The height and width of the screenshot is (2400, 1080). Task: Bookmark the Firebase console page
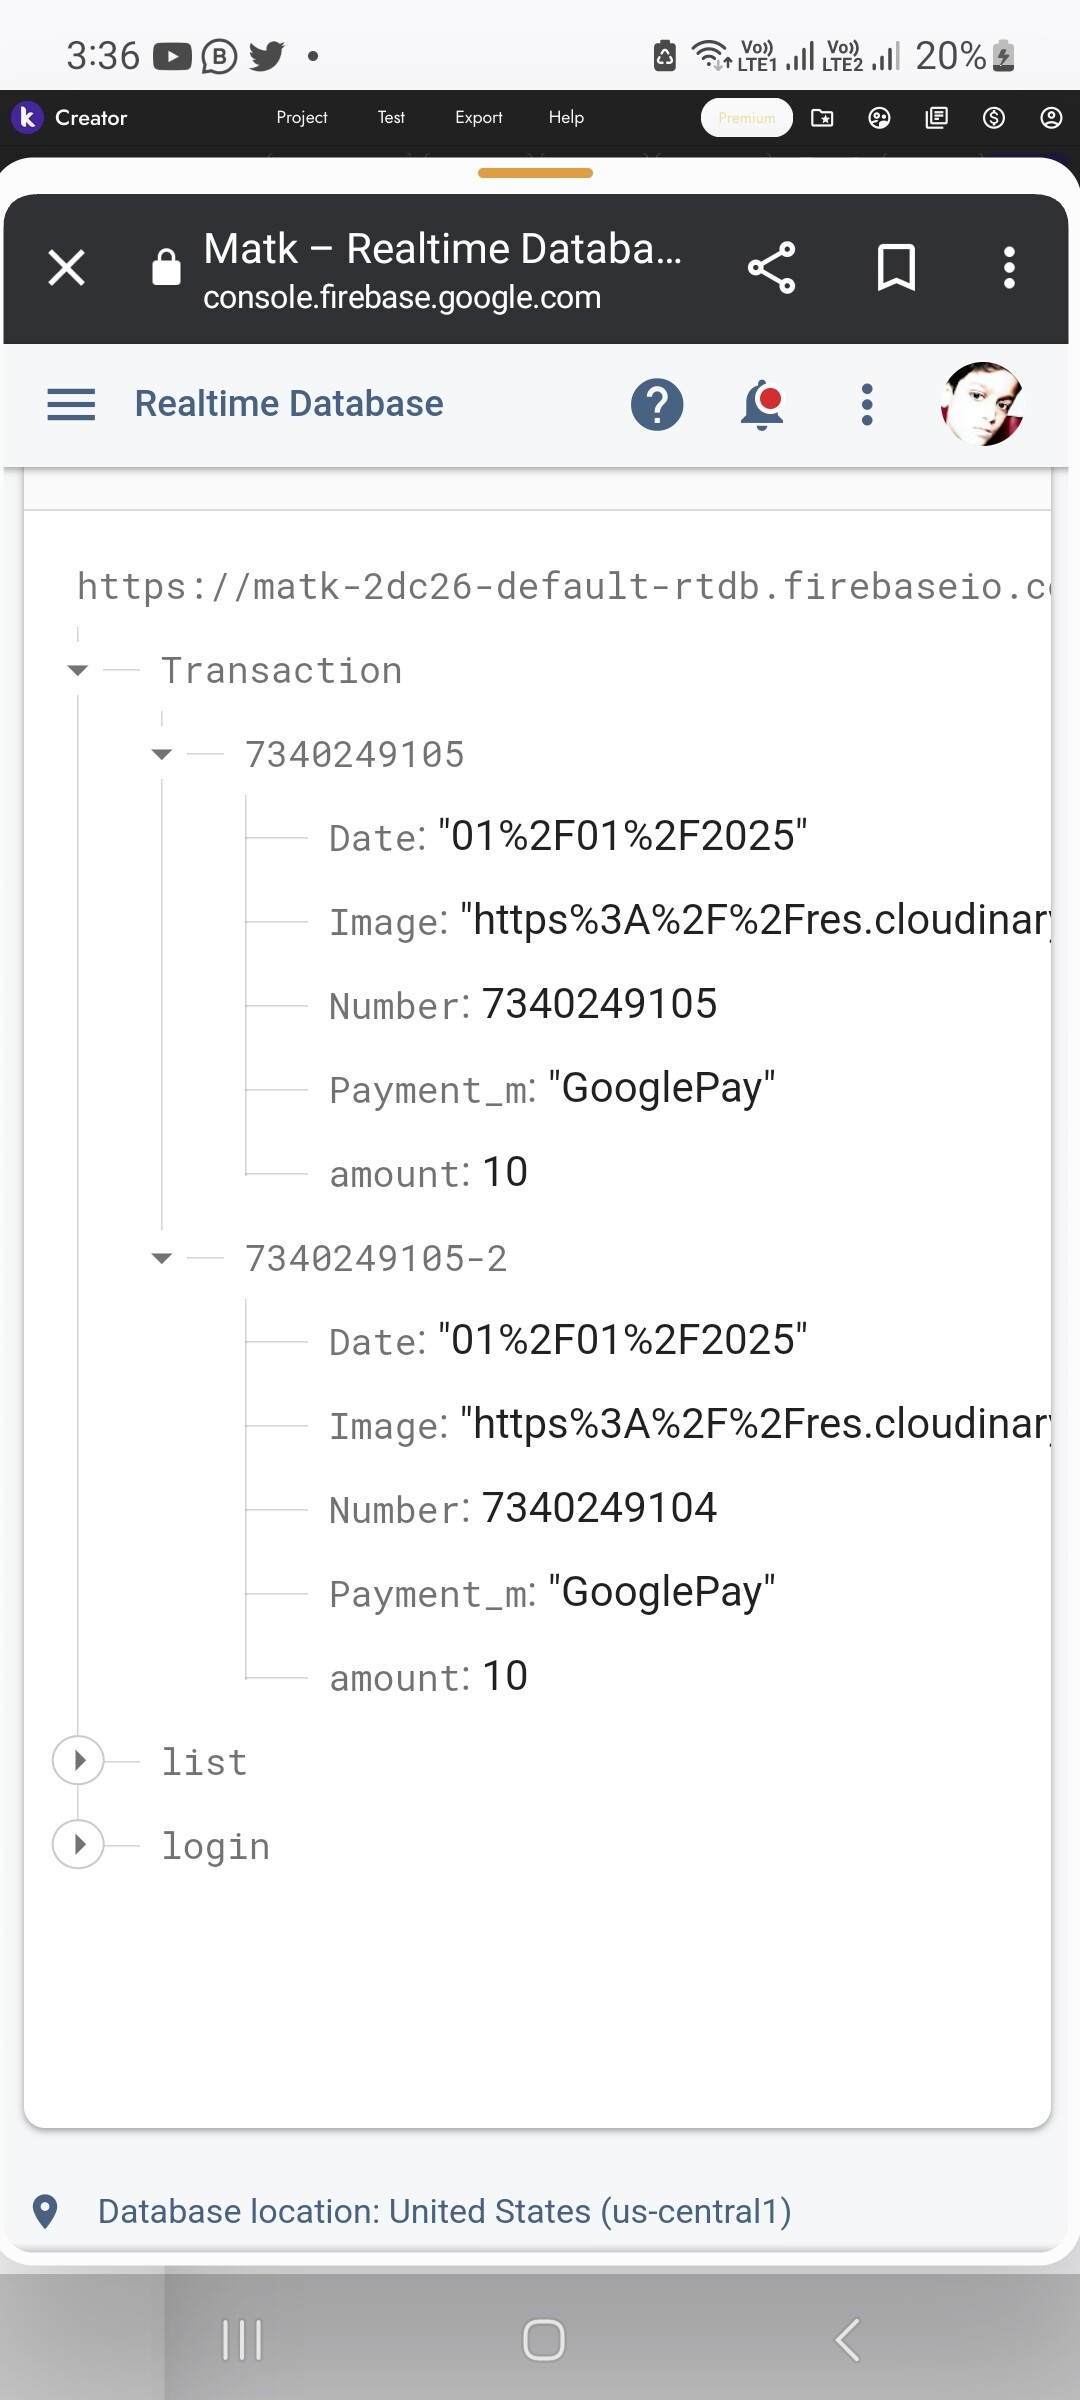point(896,268)
